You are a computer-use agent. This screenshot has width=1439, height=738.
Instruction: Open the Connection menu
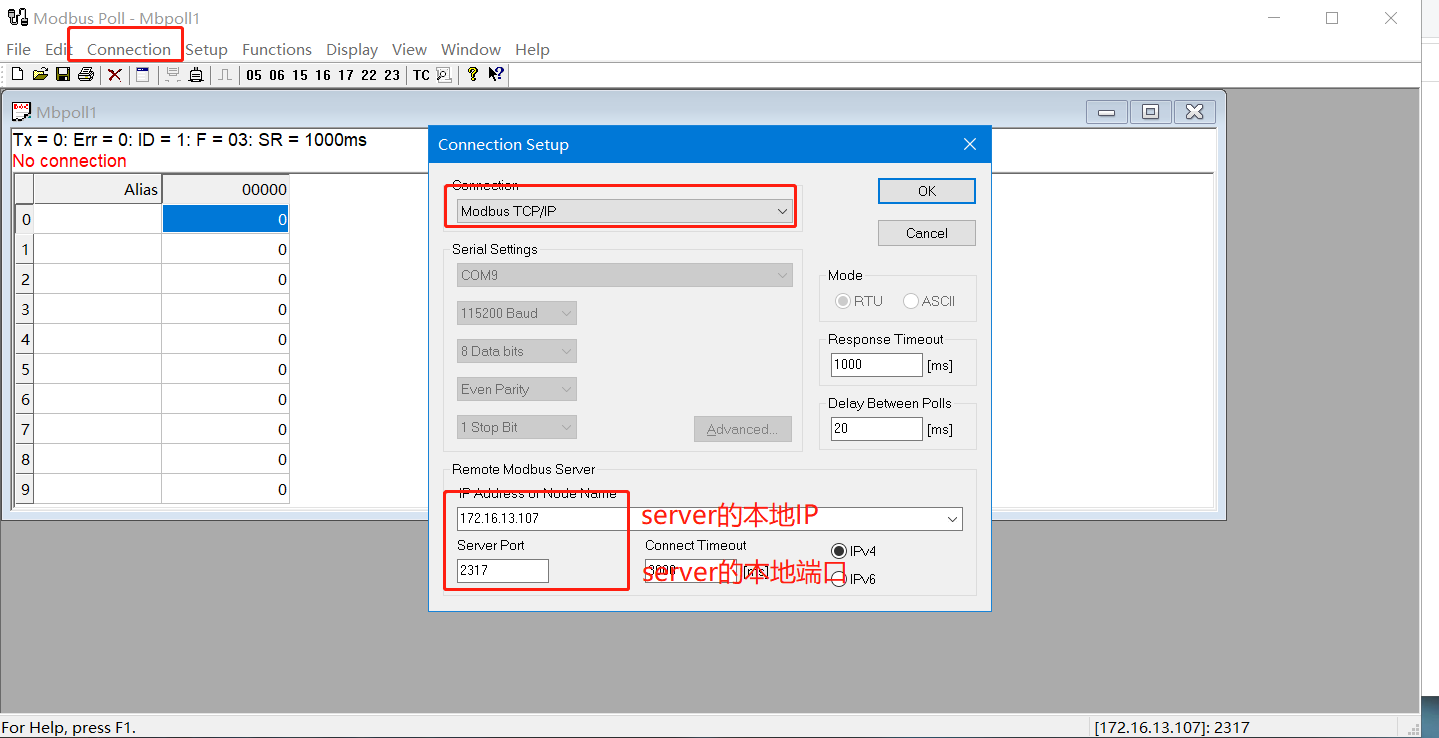pos(129,49)
